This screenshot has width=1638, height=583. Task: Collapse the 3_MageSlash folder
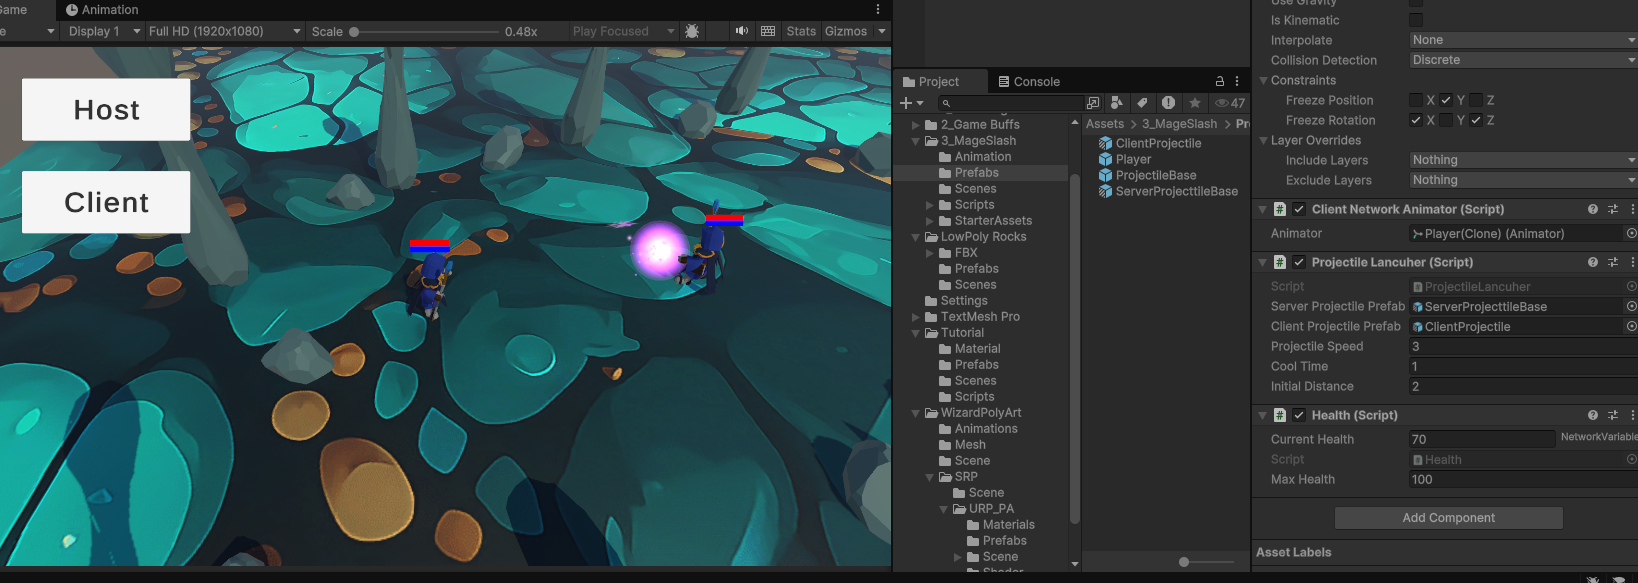click(x=915, y=141)
